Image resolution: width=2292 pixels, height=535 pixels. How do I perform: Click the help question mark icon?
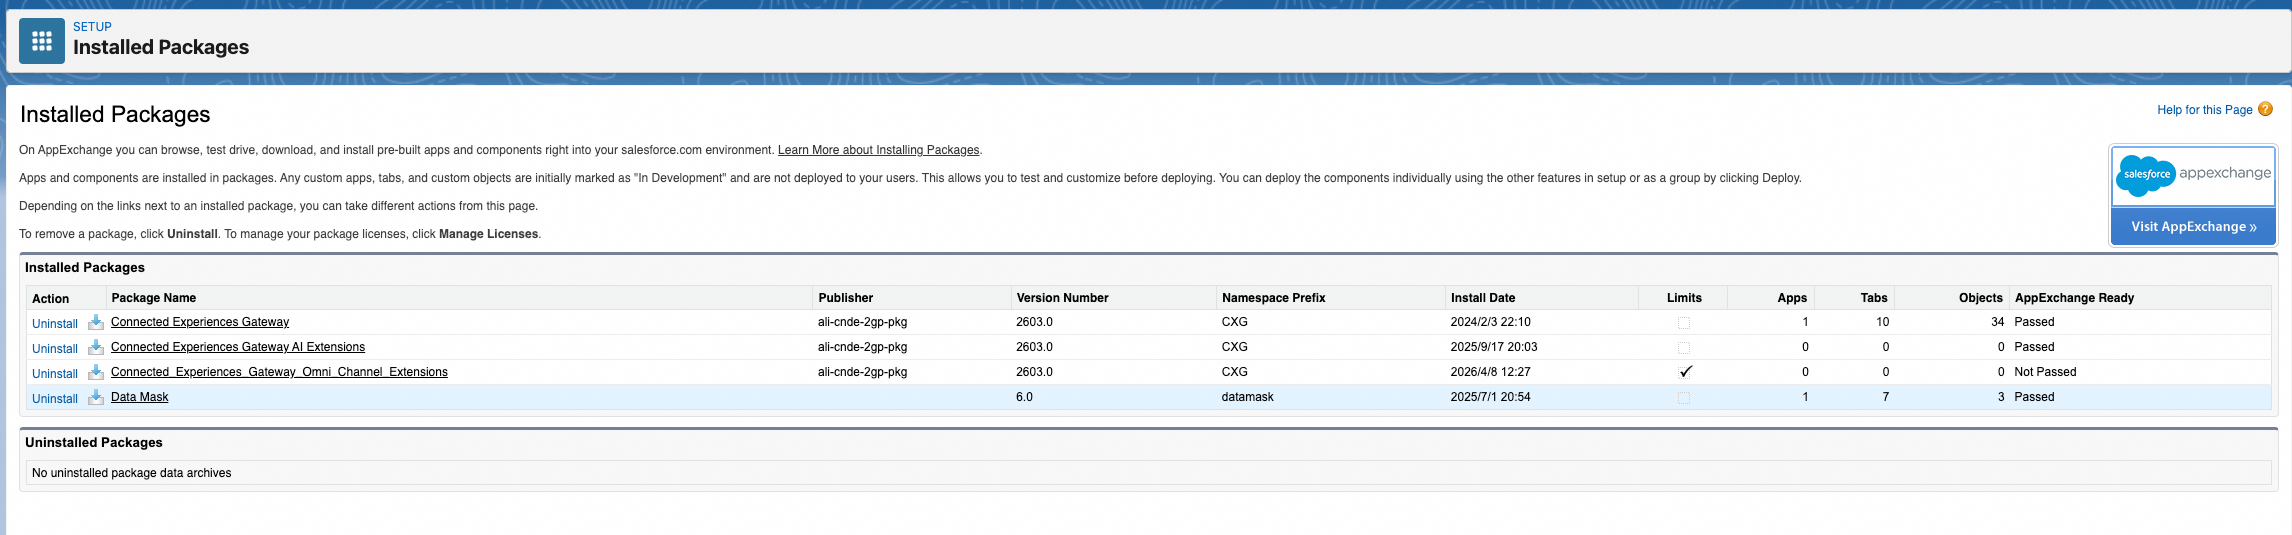[2265, 109]
